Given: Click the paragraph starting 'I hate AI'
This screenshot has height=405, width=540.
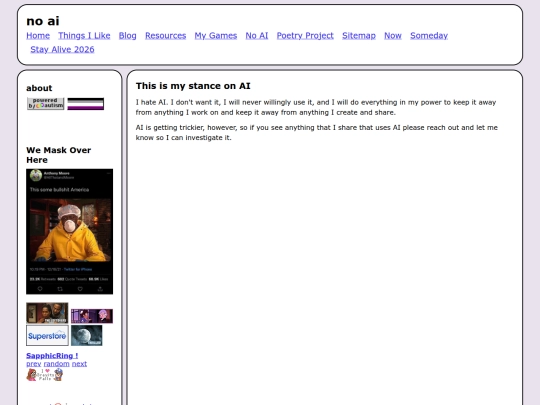Looking at the screenshot, I should coord(316,107).
